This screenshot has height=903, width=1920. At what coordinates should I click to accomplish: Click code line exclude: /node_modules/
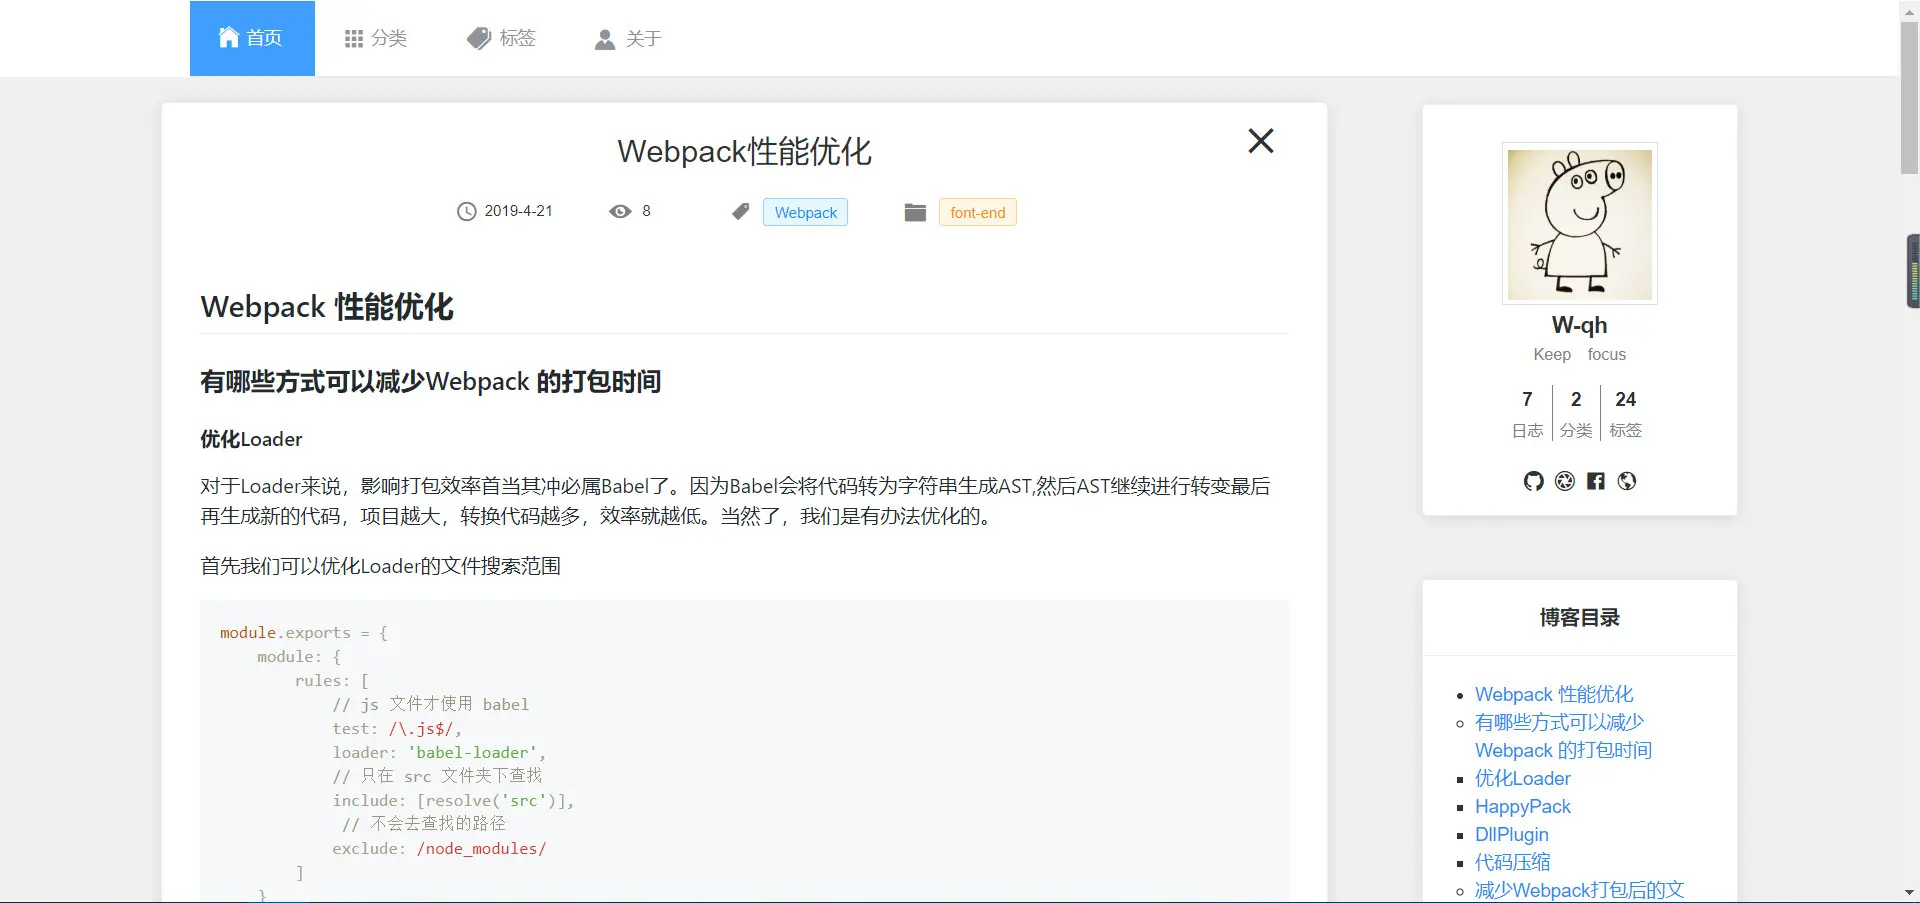[439, 849]
